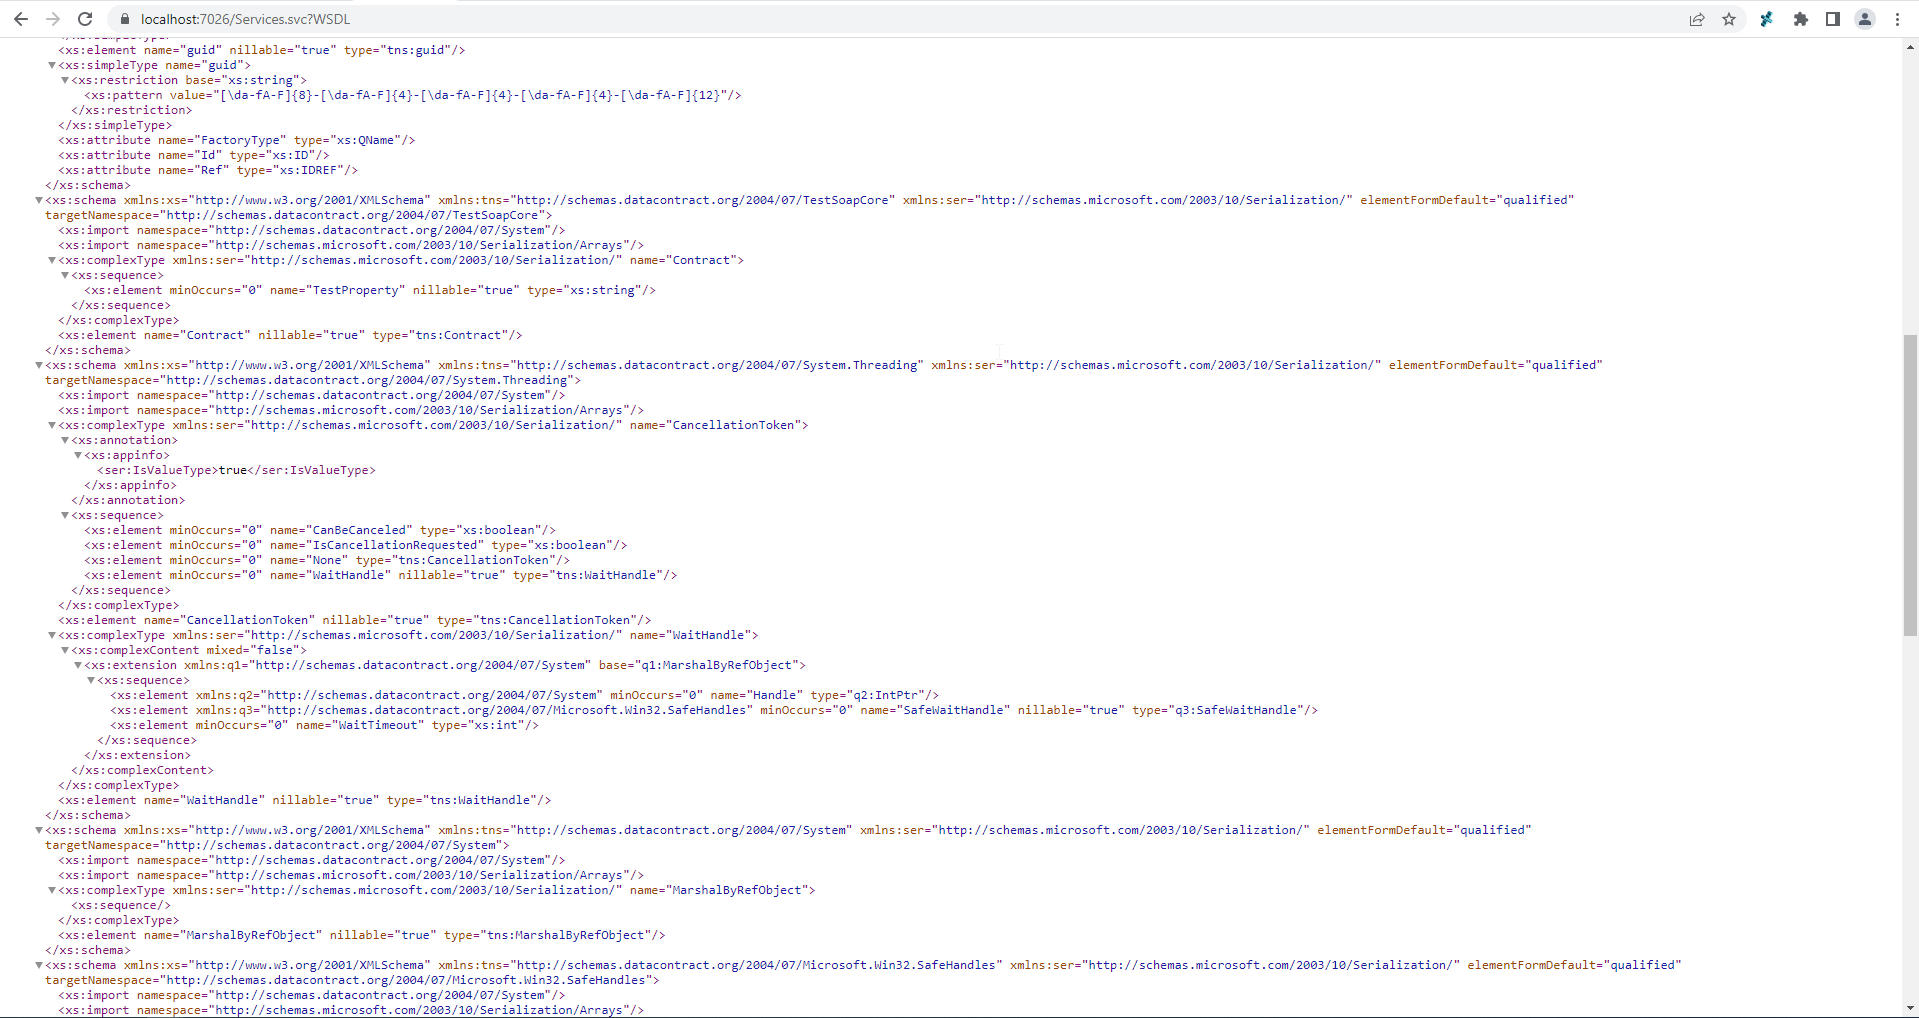Screen dimensions: 1919x1018
Task: Click the FactoryType attribute line
Action: [x=237, y=141]
